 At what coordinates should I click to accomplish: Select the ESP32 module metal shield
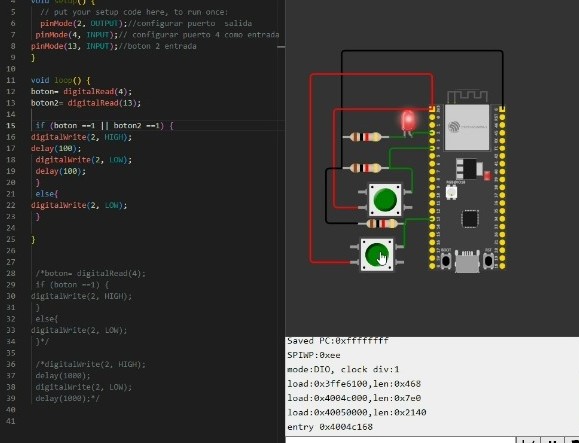467,127
